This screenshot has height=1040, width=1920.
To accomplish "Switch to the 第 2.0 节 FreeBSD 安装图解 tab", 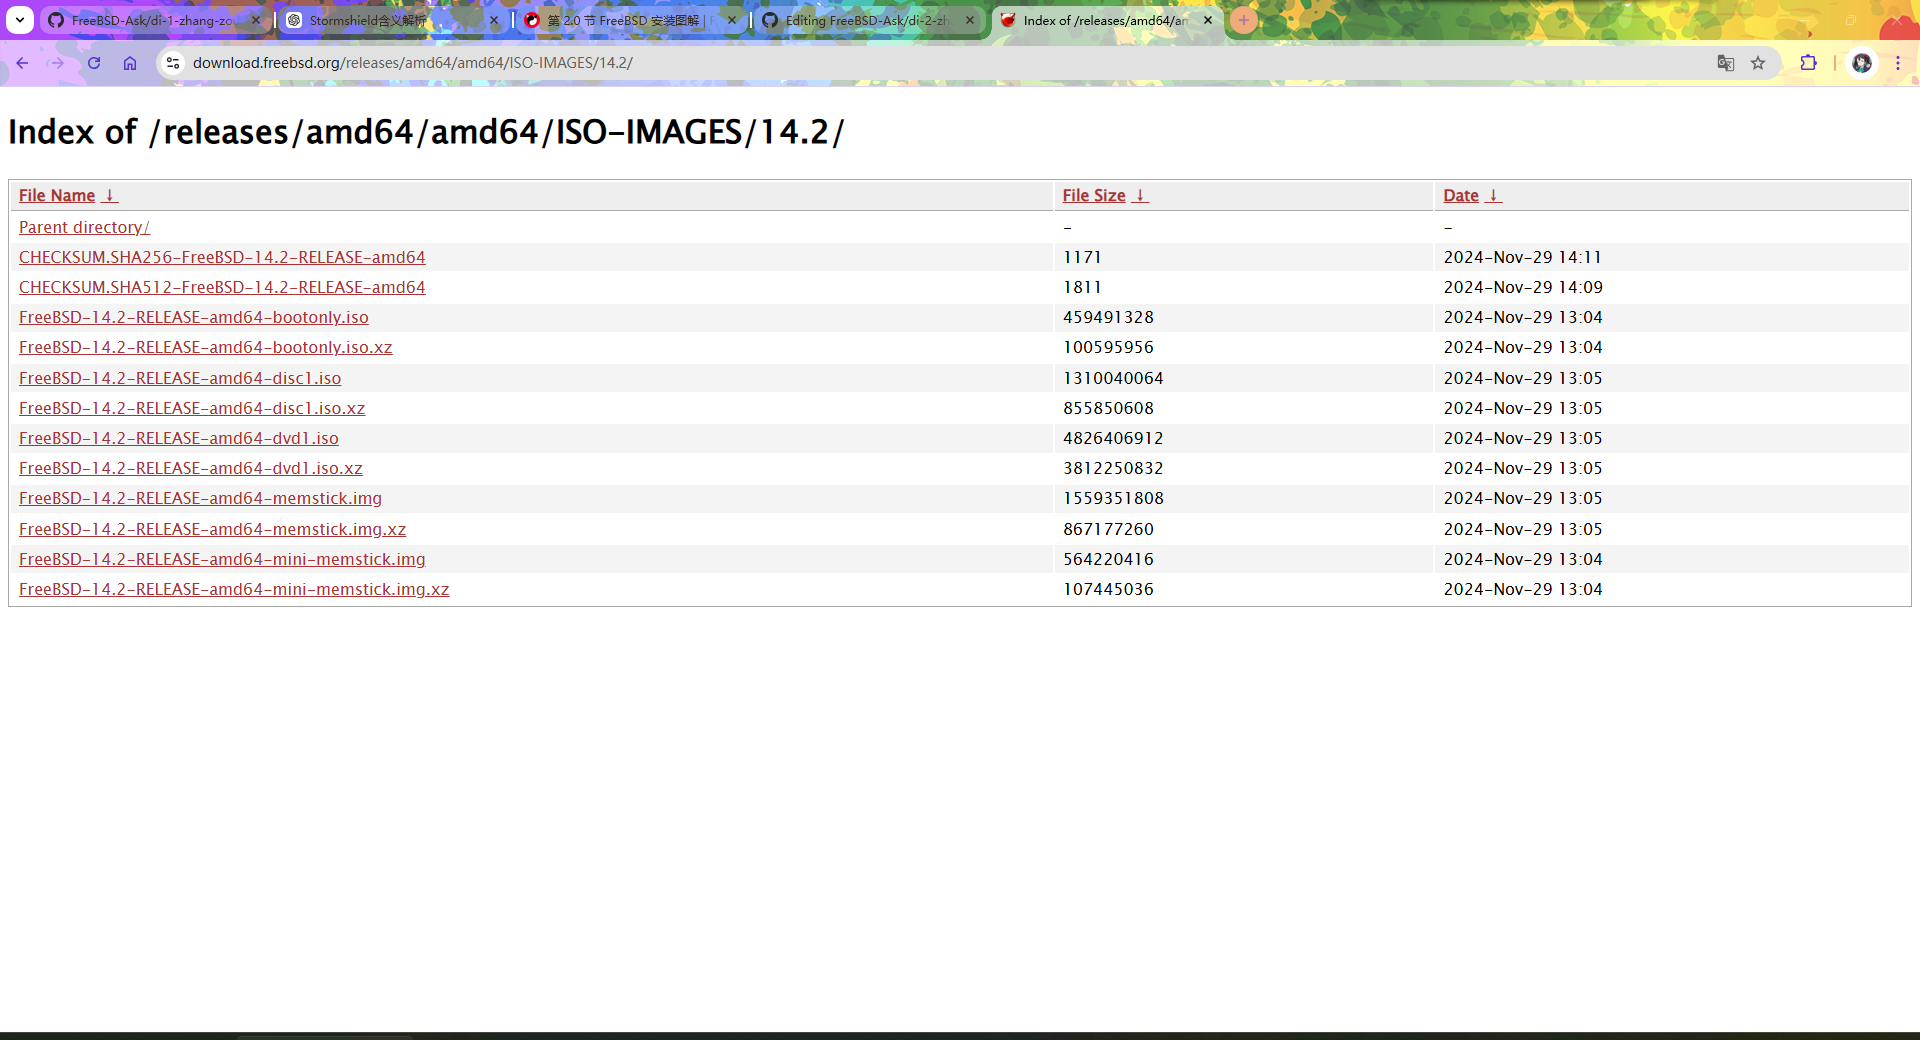I will (x=630, y=20).
